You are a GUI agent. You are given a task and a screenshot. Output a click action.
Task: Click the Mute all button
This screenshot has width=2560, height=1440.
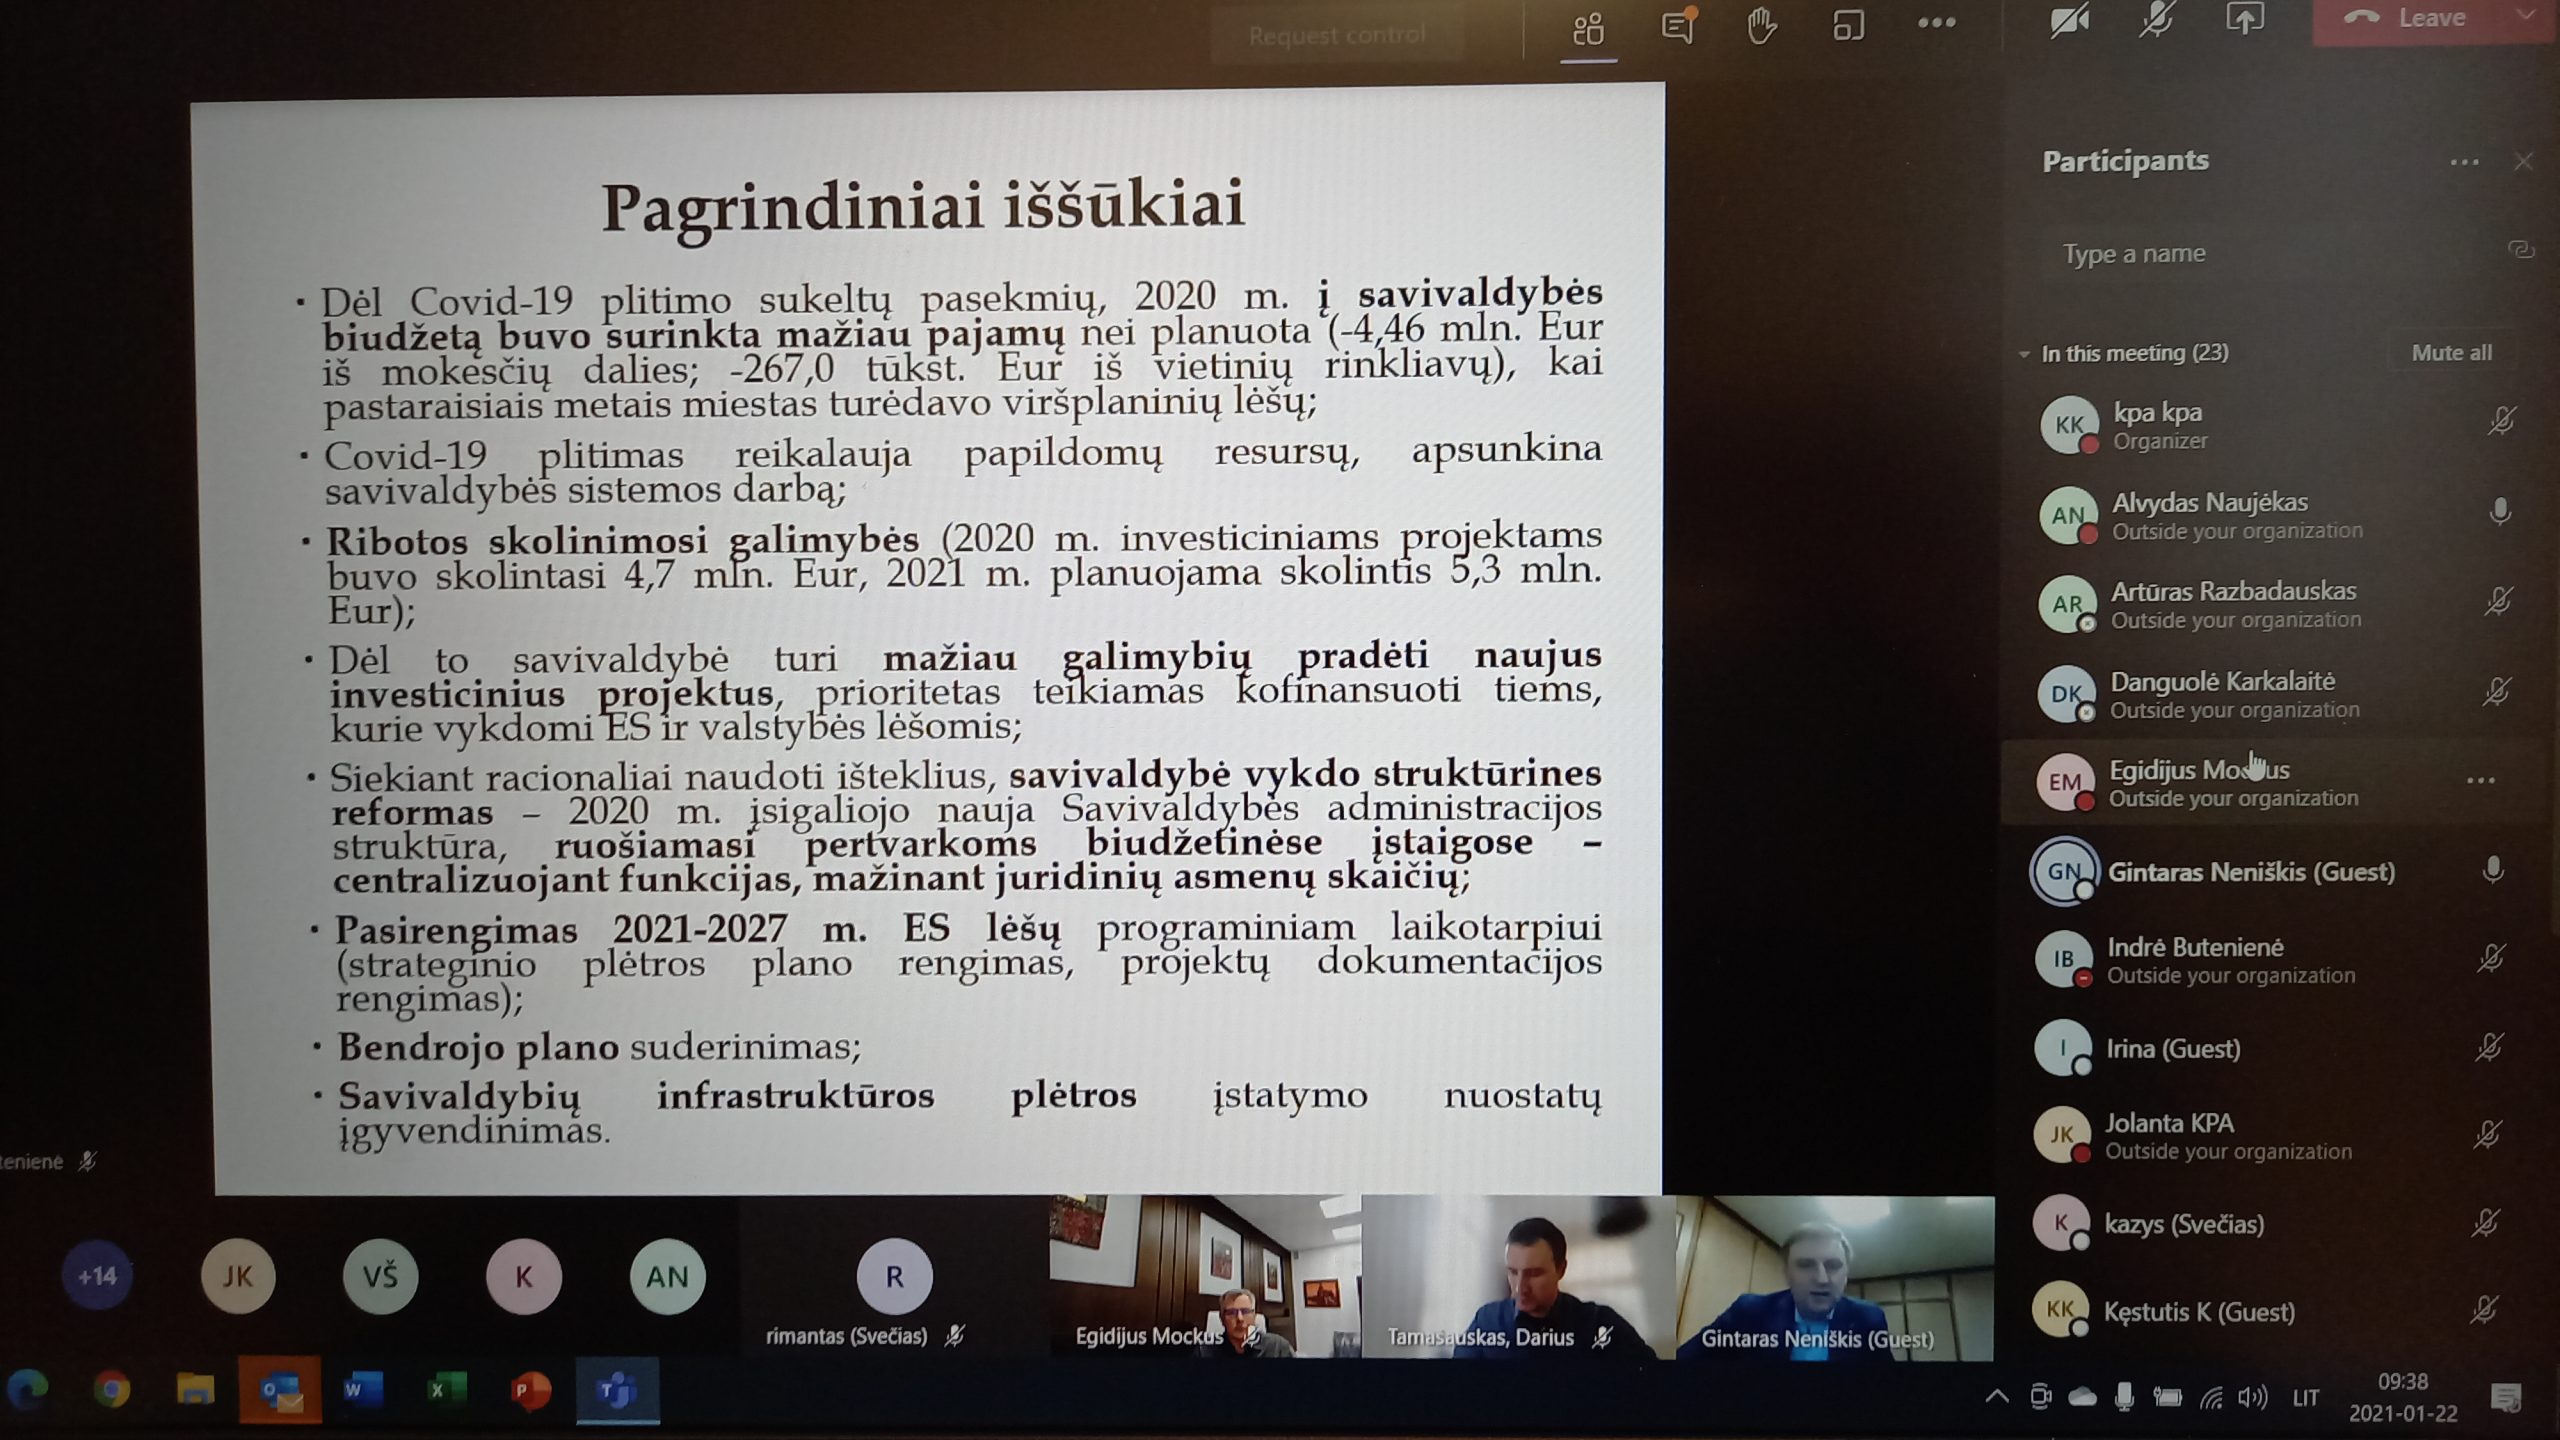coord(2451,353)
